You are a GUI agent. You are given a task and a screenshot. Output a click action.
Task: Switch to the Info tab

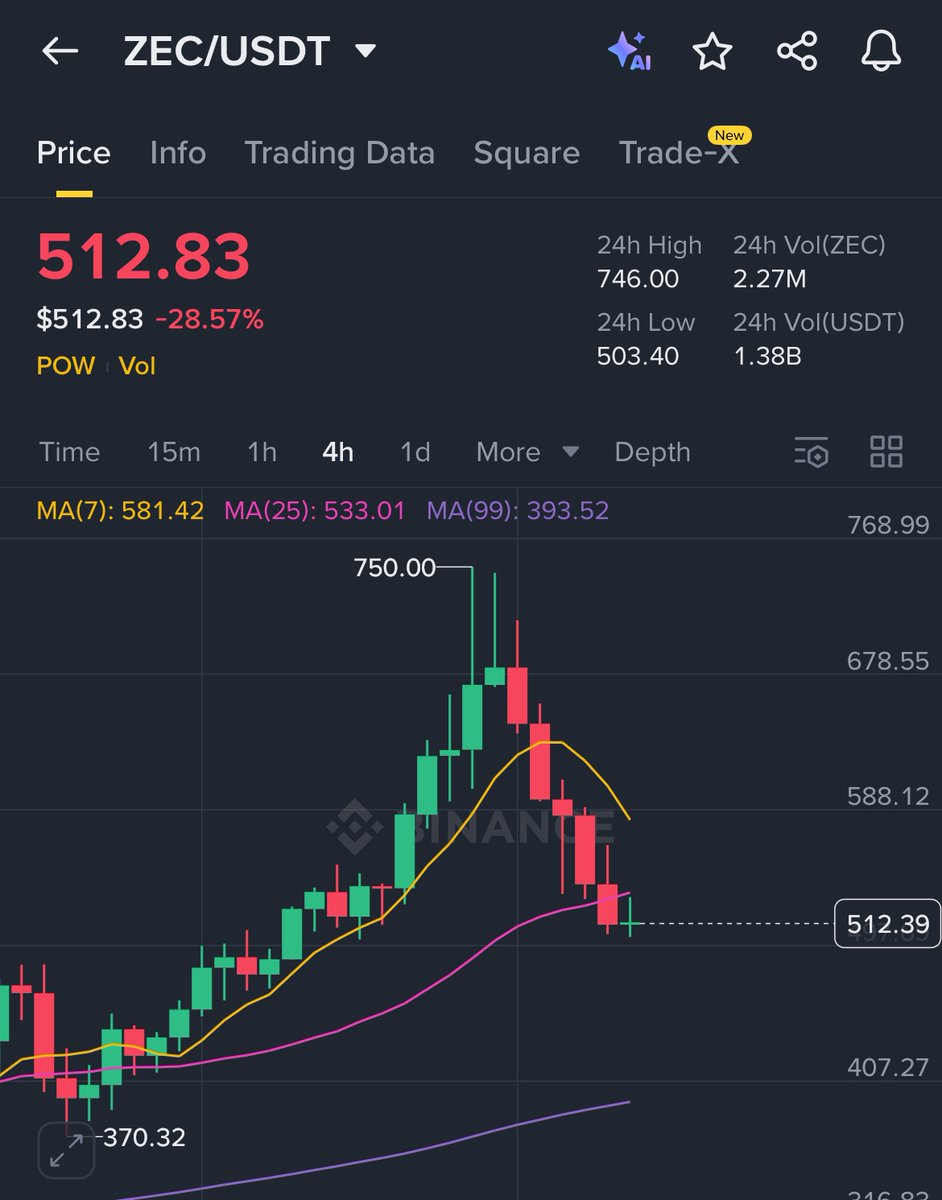coord(178,153)
